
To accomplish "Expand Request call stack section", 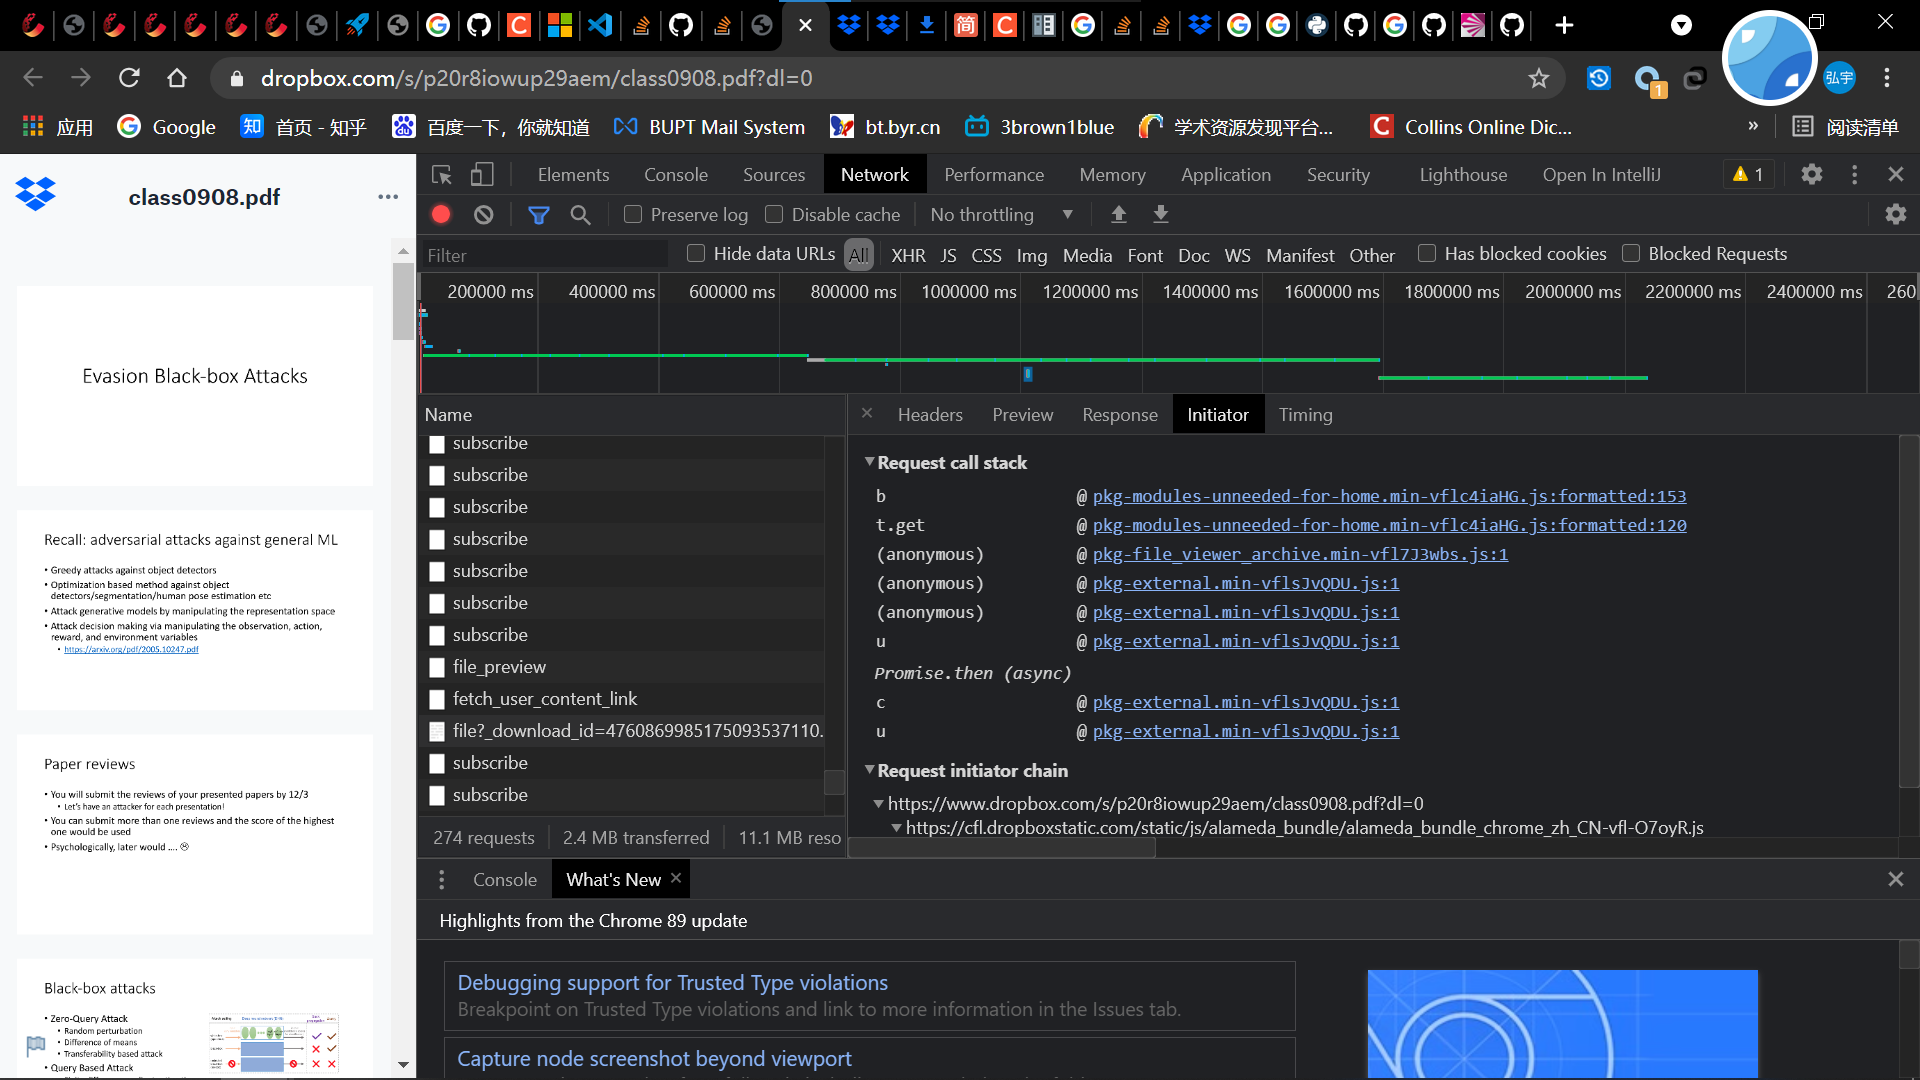I will tap(869, 462).
